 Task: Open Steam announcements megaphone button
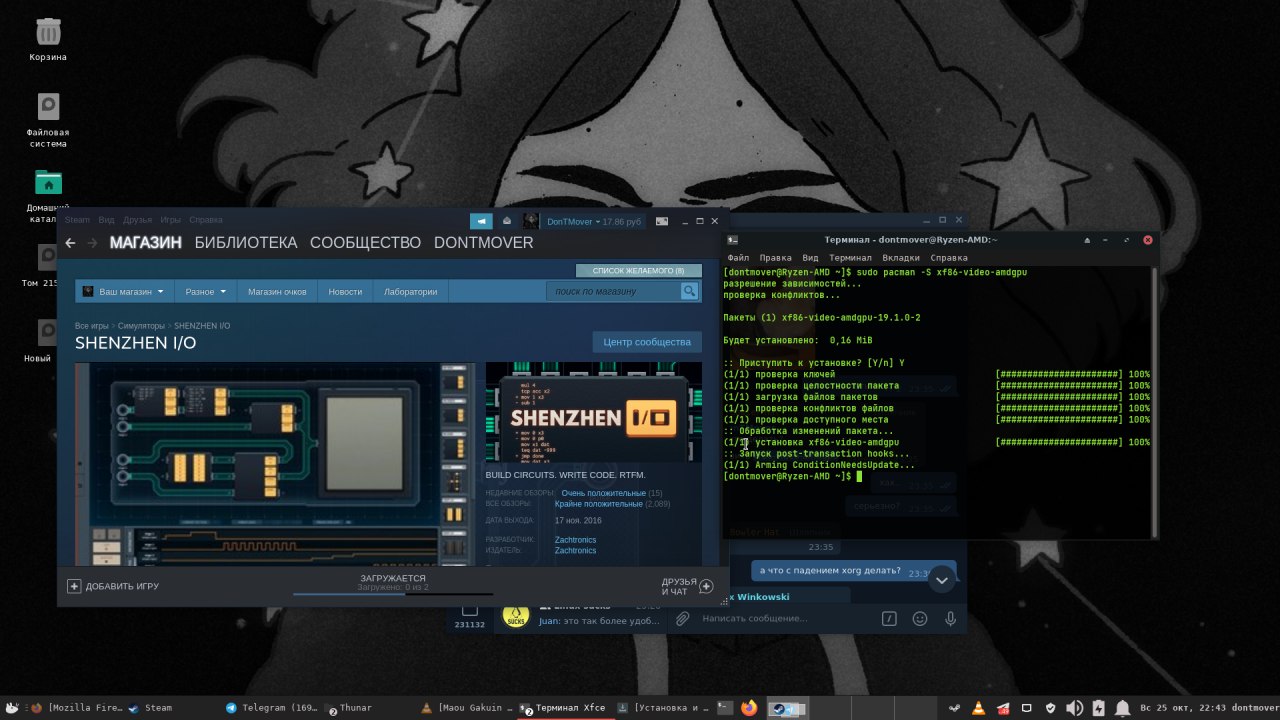tap(482, 221)
